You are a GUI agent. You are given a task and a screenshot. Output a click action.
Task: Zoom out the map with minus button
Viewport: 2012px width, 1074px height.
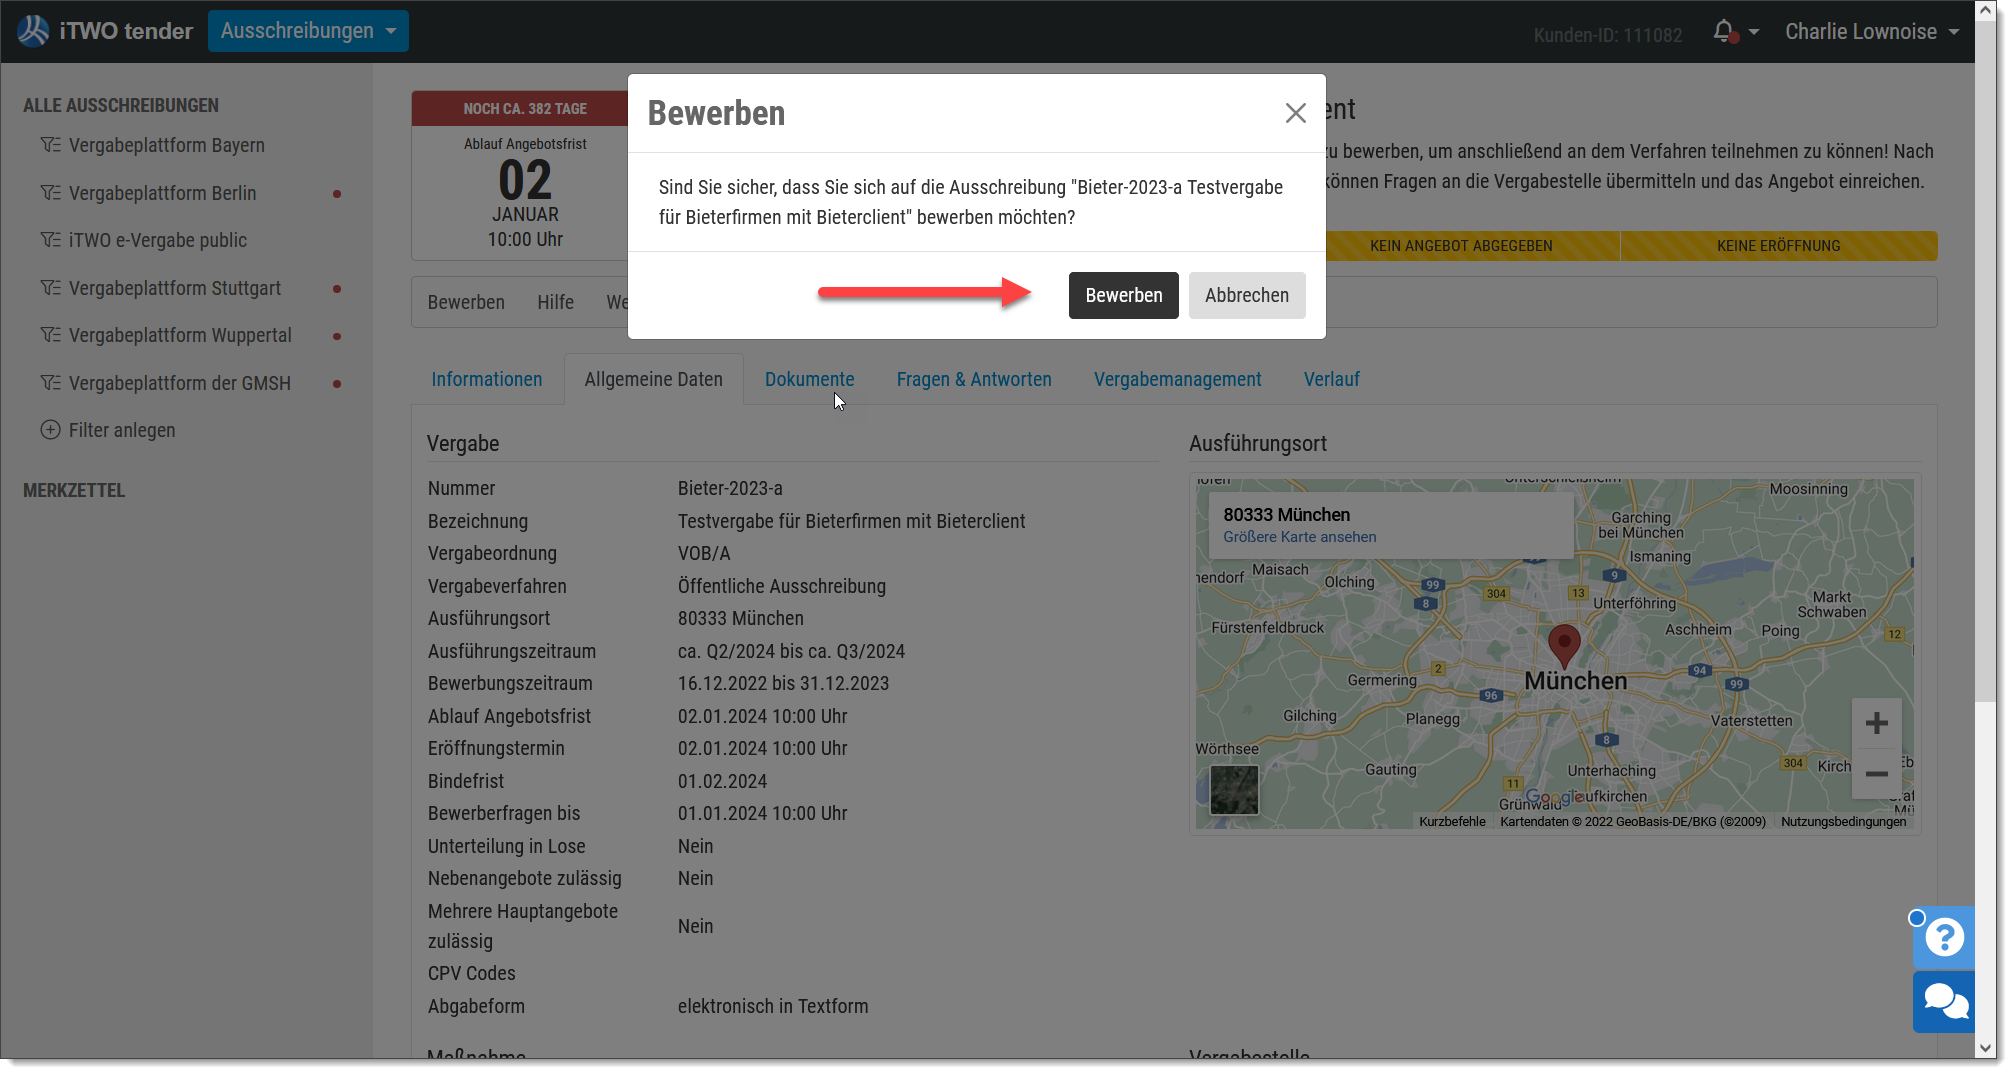coord(1876,773)
